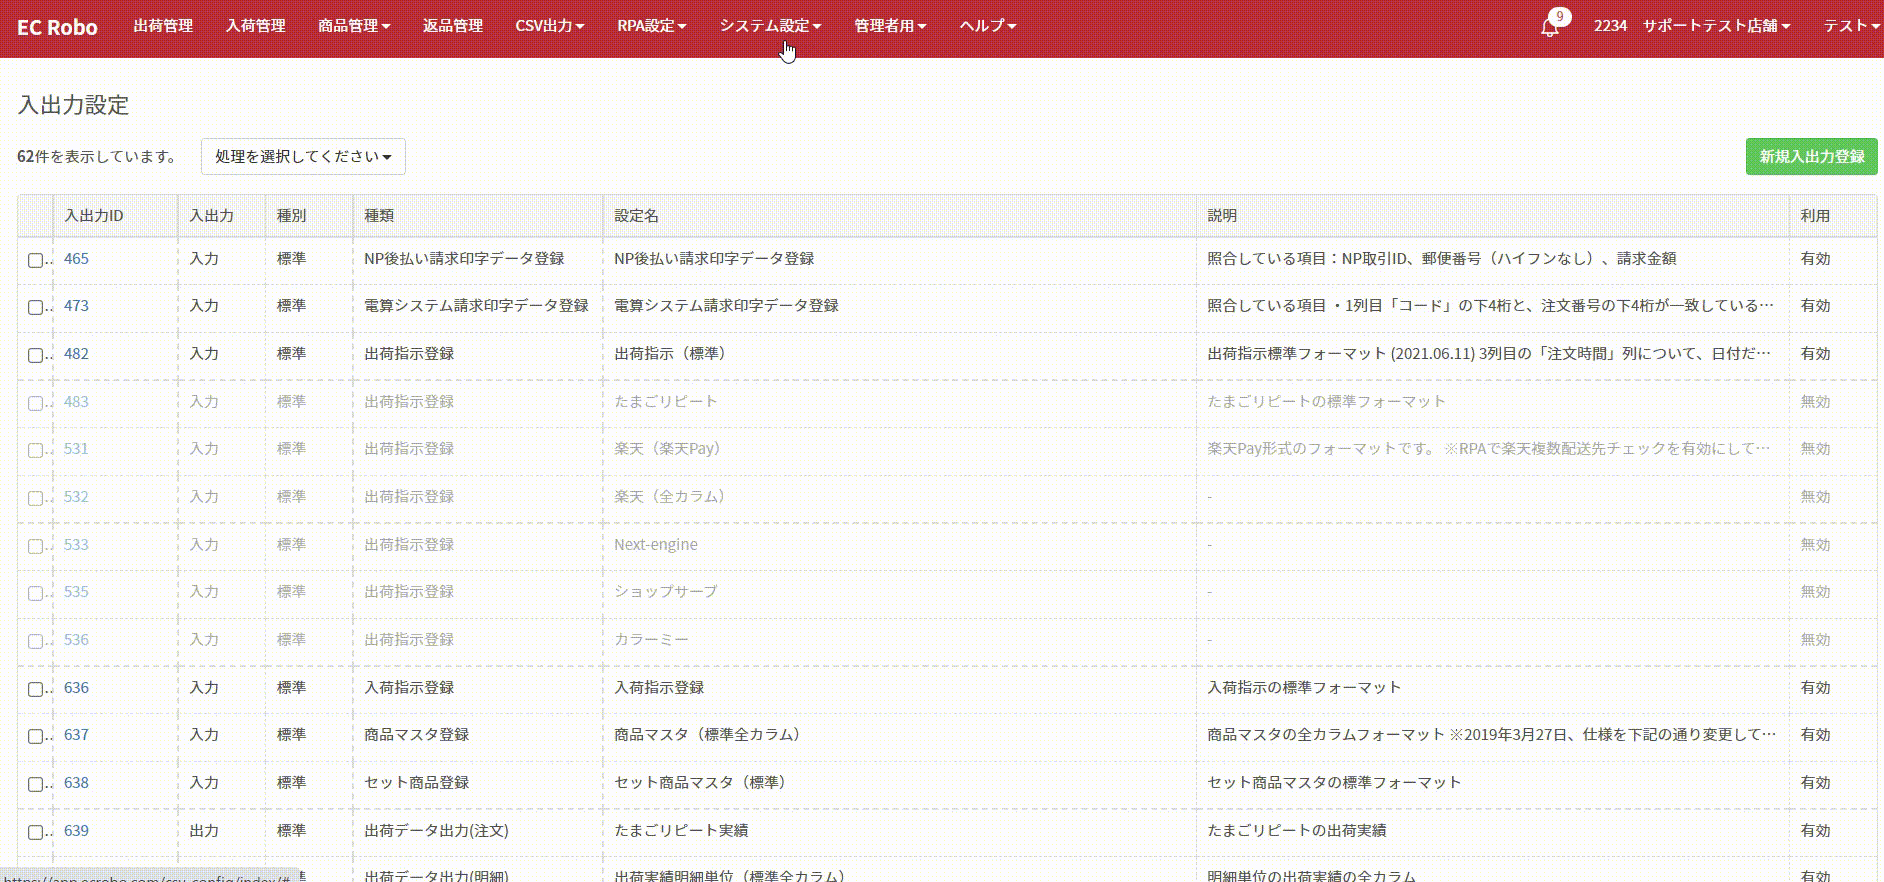Go to 出荷管理 page

[x=163, y=26]
